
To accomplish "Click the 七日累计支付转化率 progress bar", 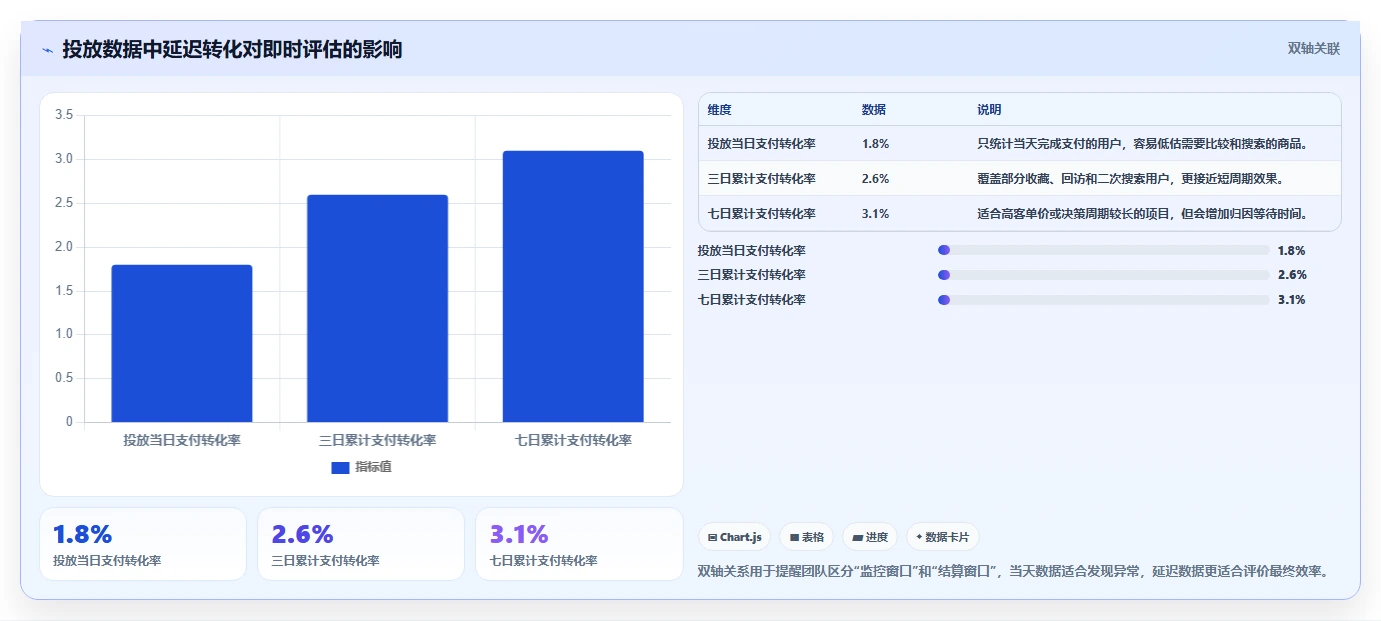I will point(1103,300).
